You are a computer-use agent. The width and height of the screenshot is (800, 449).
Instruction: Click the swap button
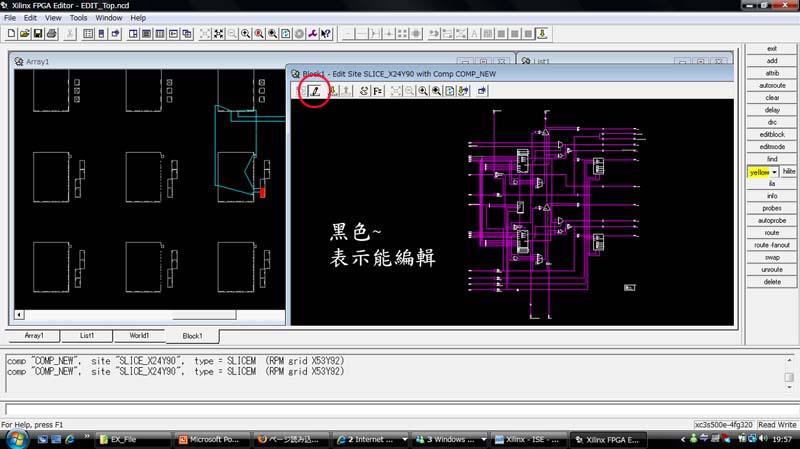[x=771, y=257]
